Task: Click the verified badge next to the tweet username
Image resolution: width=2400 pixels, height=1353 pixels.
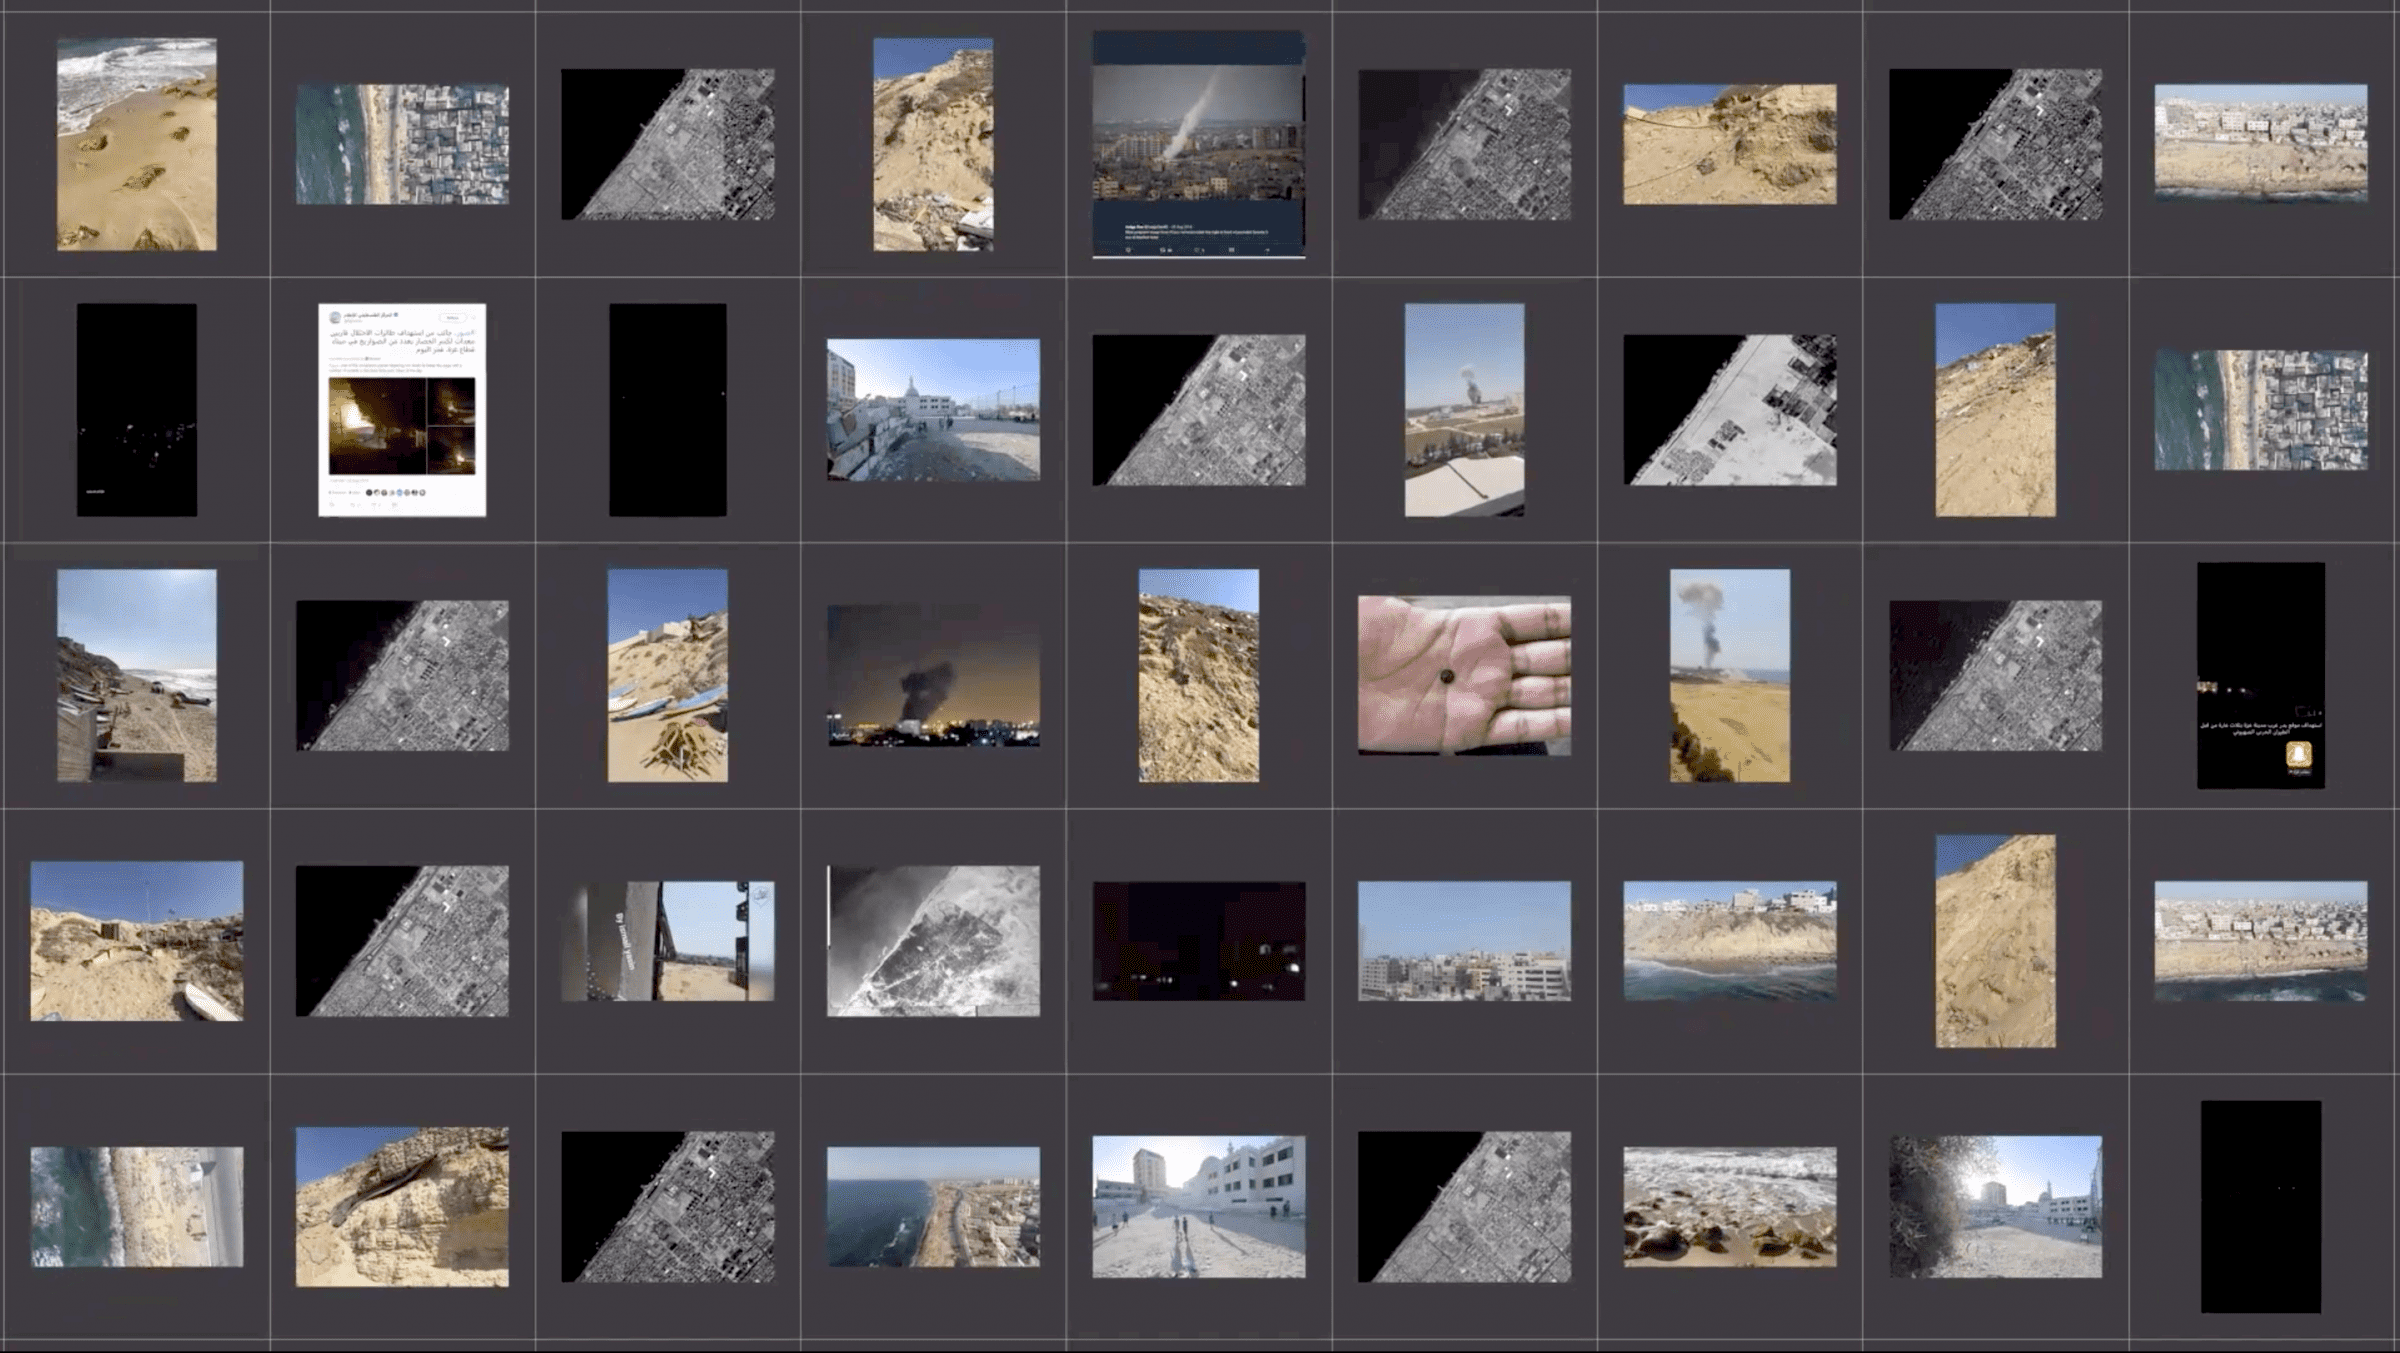Action: [396, 315]
